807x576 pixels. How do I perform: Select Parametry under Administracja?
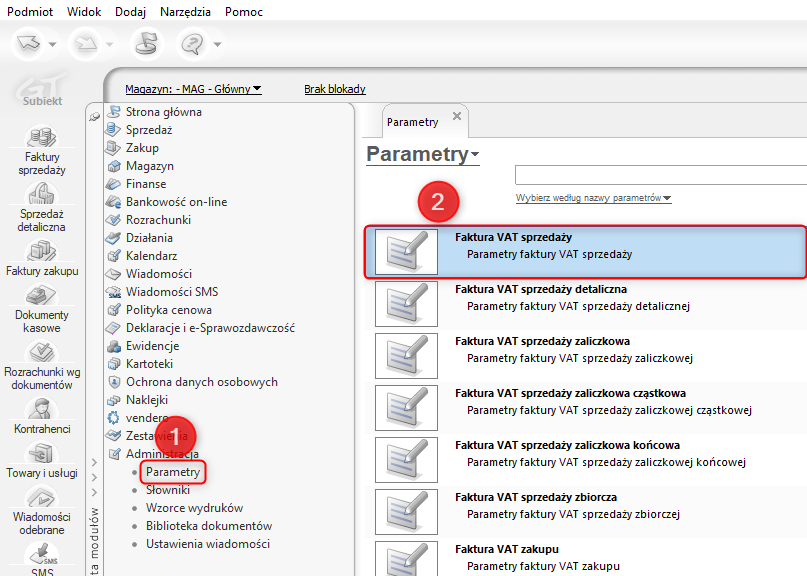tap(173, 472)
